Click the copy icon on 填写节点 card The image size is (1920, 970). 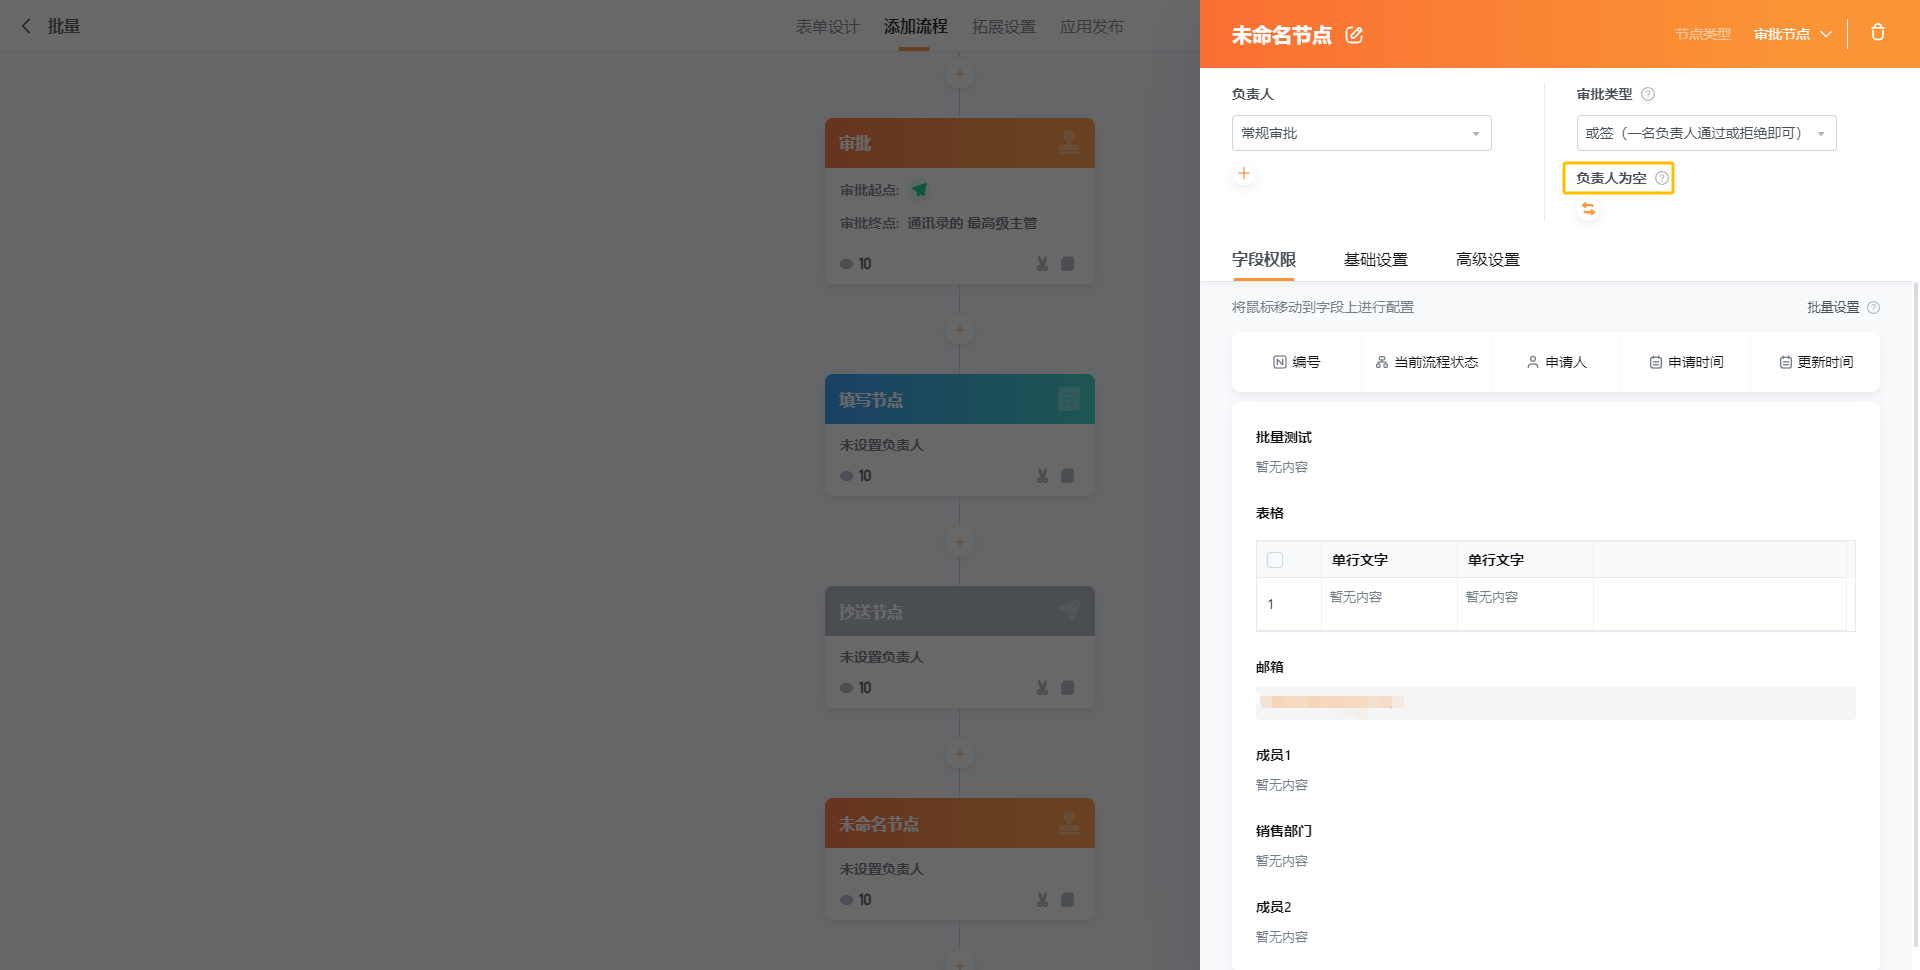coord(1067,476)
